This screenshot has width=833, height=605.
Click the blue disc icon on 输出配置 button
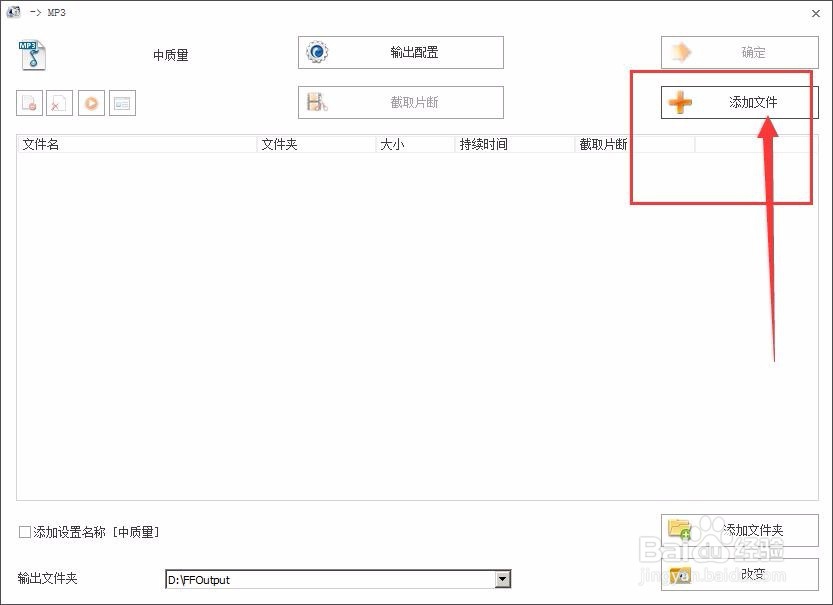(x=317, y=52)
